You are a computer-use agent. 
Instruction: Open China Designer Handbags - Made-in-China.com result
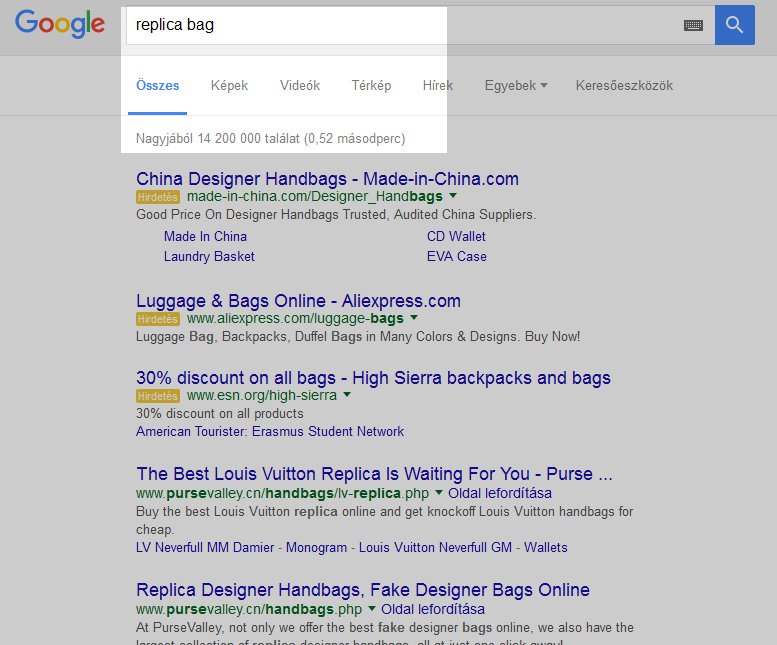click(327, 178)
